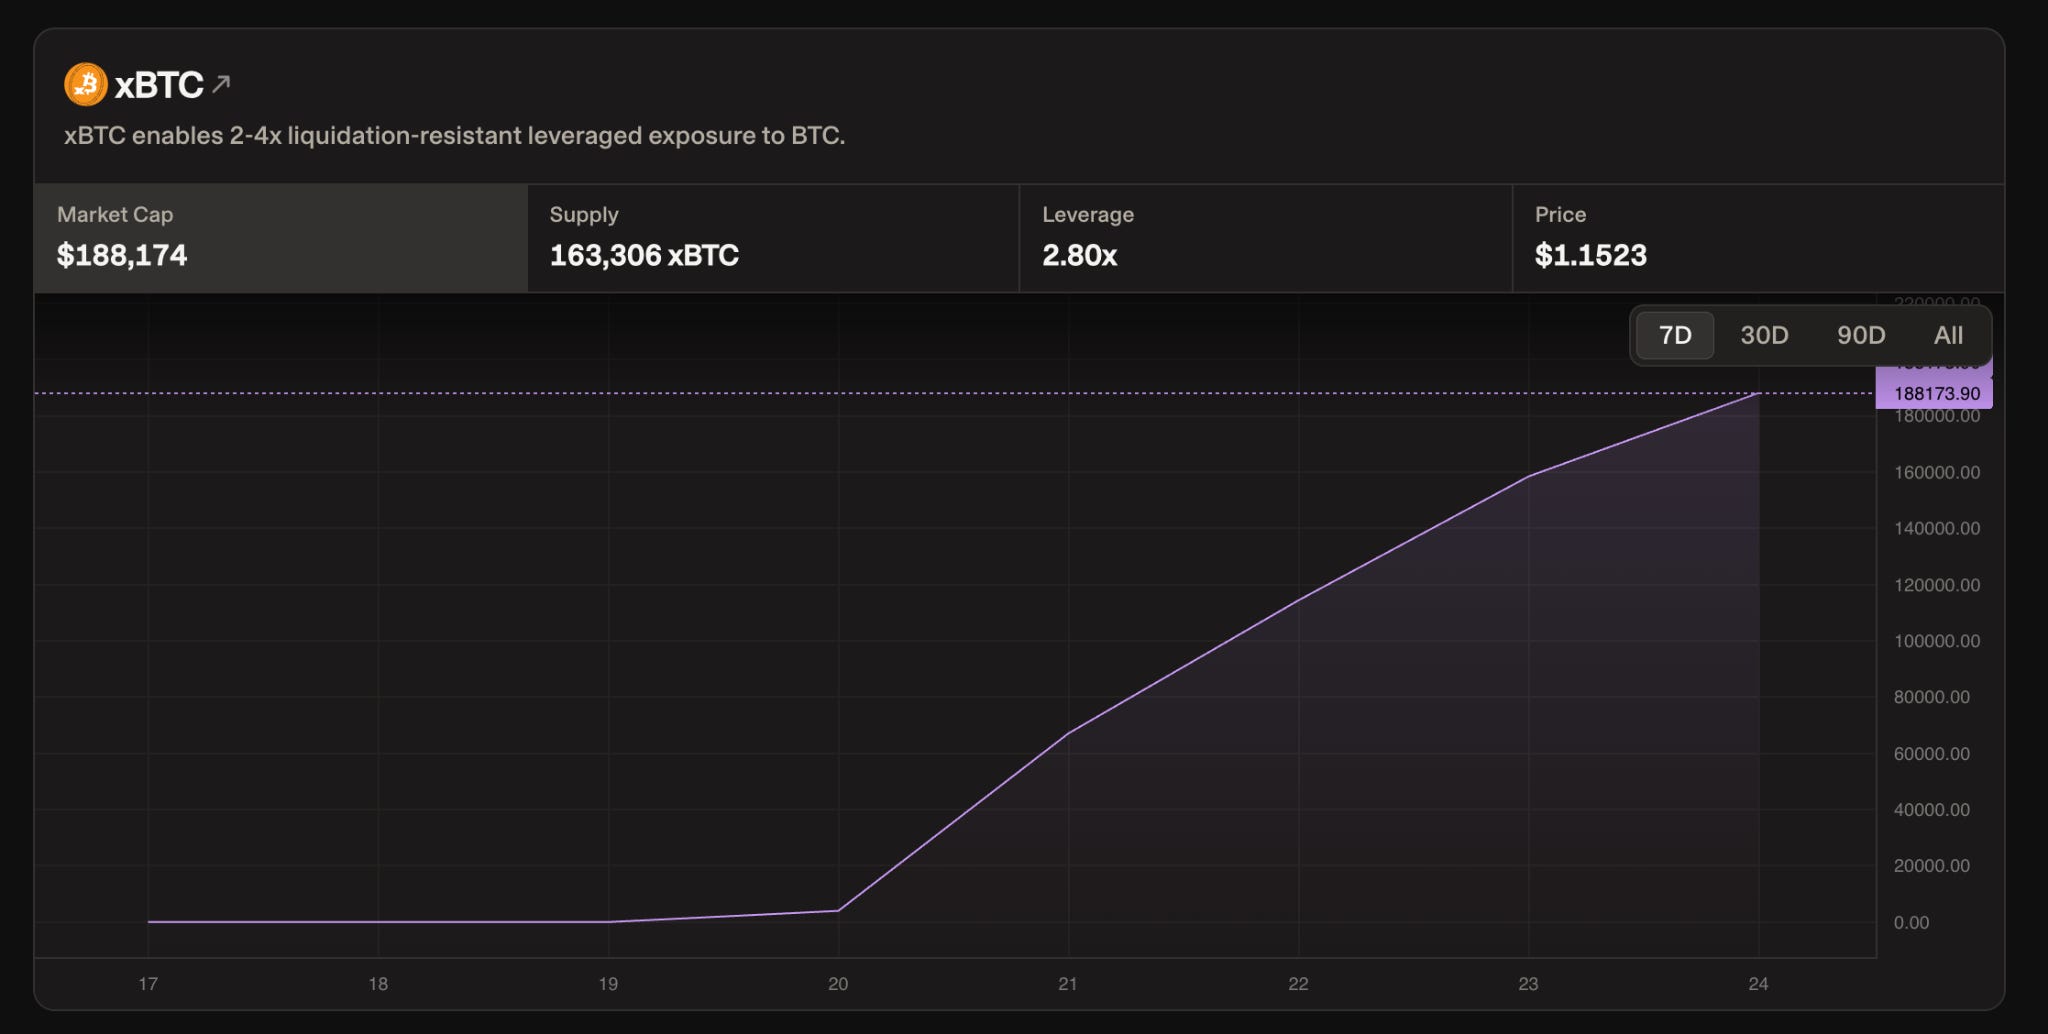Click the orange Bitcoin xBTC logo icon
This screenshot has width=2048, height=1034.
coord(86,85)
